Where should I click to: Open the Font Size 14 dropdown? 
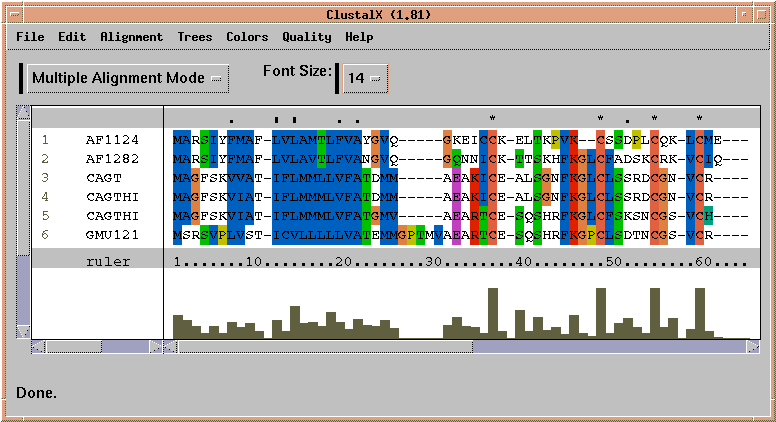[364, 79]
